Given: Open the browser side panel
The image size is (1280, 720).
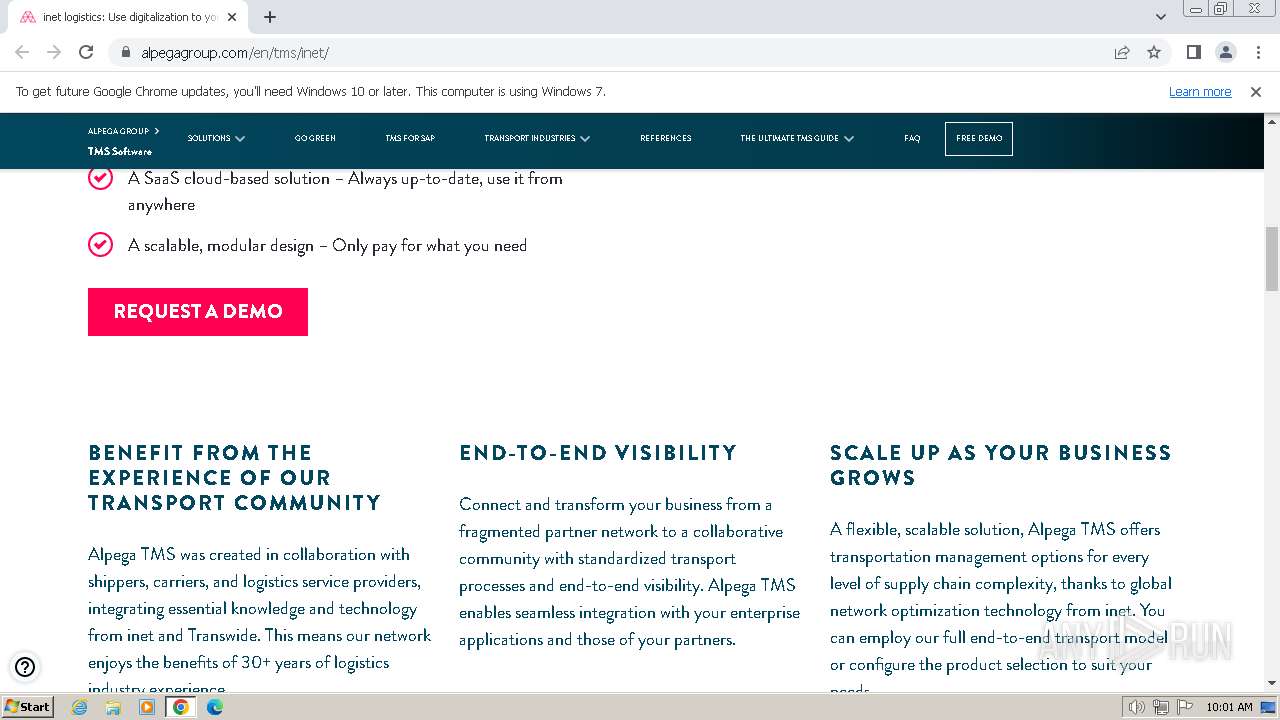Looking at the screenshot, I should coord(1193,52).
